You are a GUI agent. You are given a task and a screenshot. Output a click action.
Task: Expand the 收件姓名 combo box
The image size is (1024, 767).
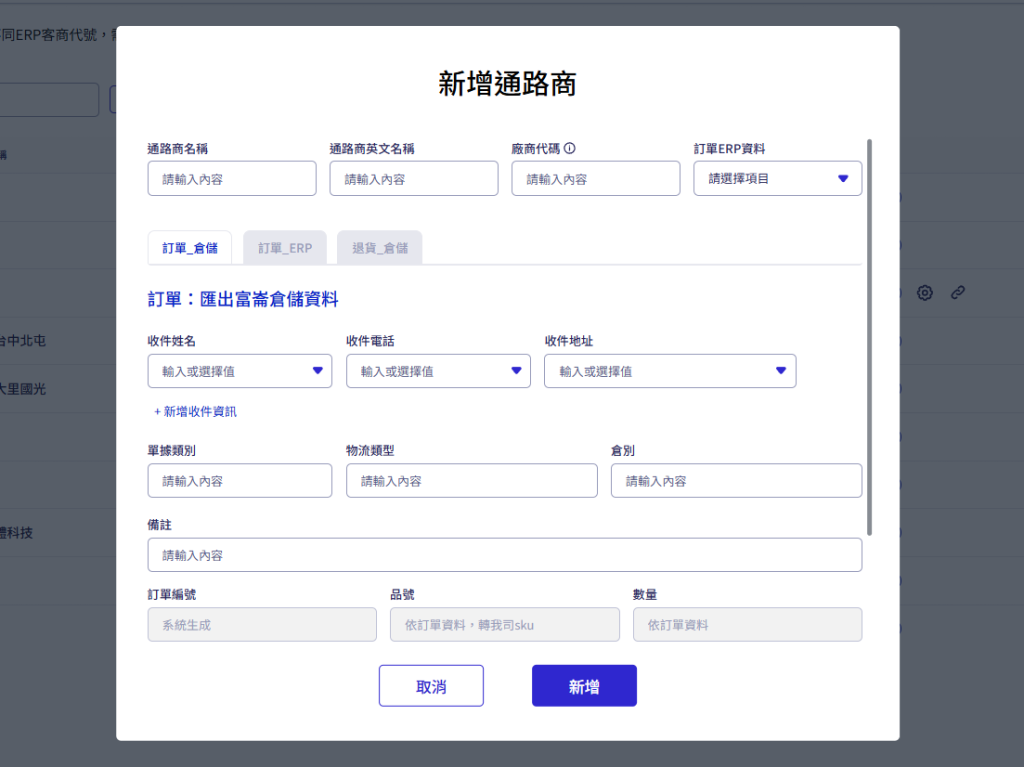pos(318,371)
